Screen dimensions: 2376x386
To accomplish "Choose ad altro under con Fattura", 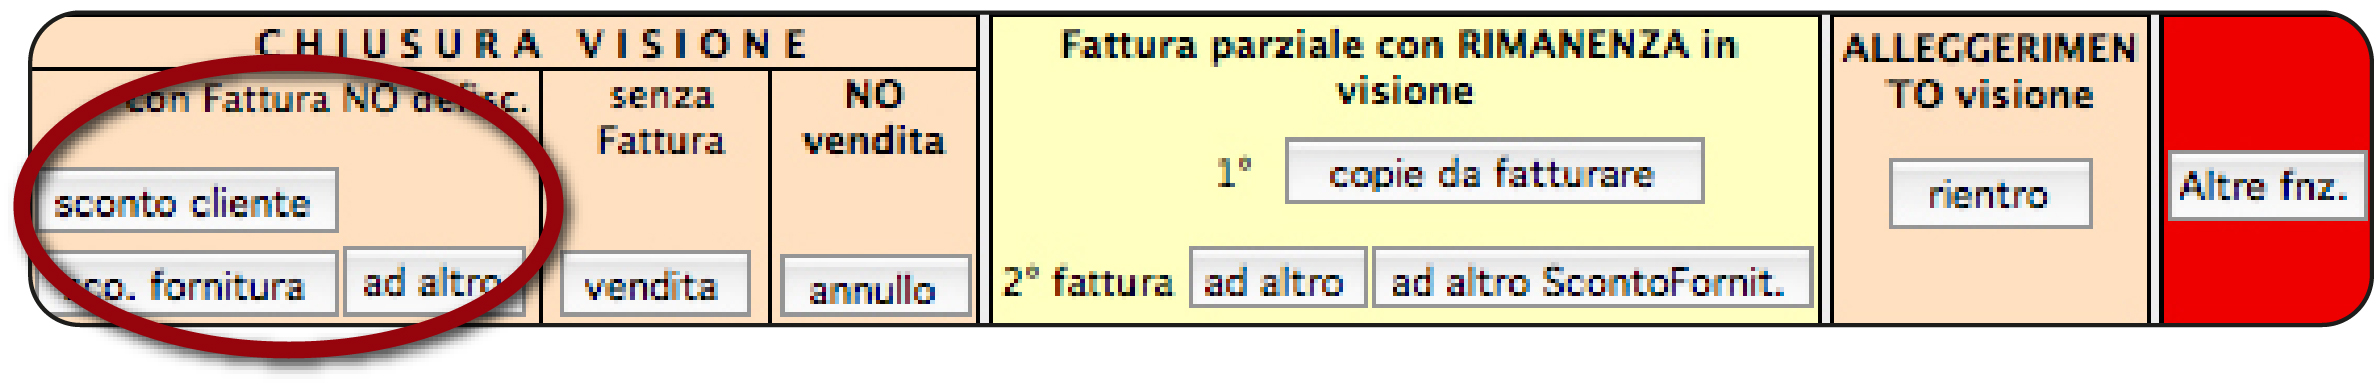I will click(x=434, y=284).
